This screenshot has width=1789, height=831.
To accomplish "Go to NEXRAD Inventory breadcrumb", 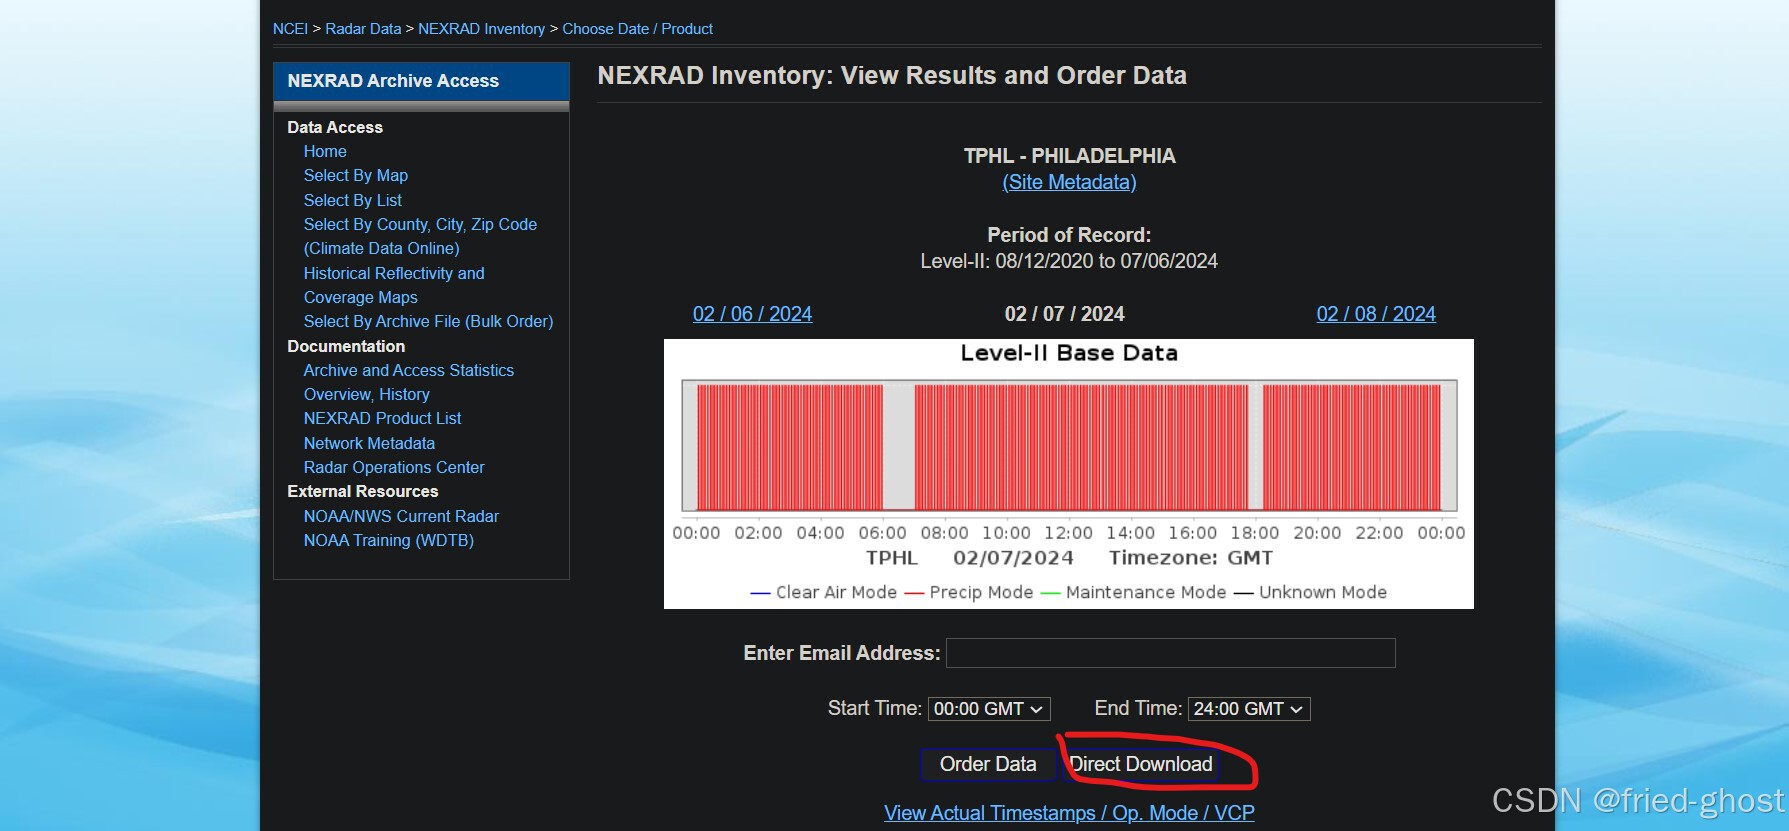I will click(481, 29).
